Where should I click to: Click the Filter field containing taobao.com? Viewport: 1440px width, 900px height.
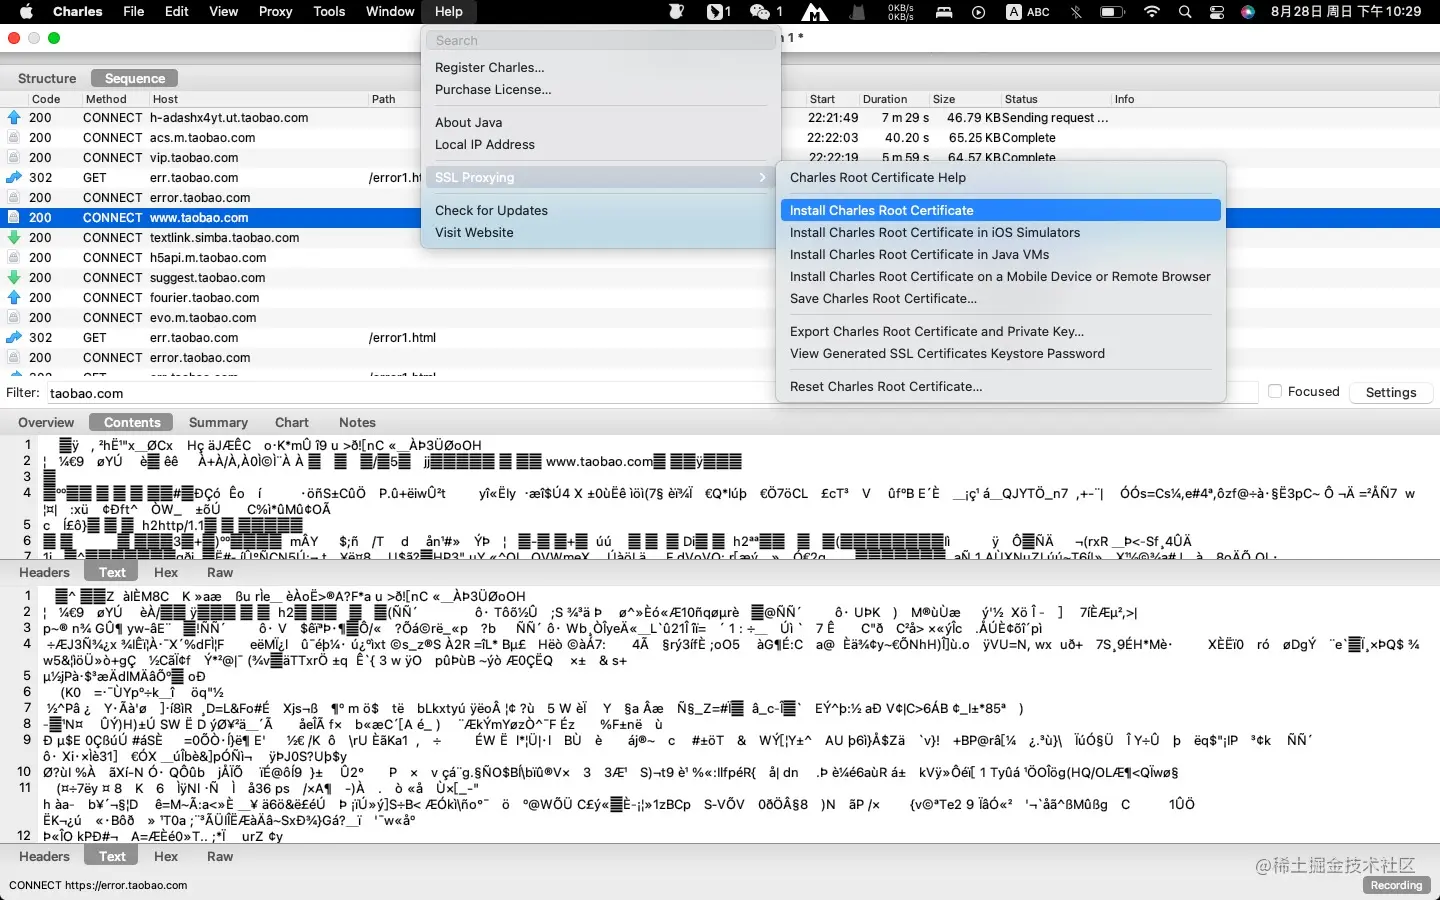[650, 393]
